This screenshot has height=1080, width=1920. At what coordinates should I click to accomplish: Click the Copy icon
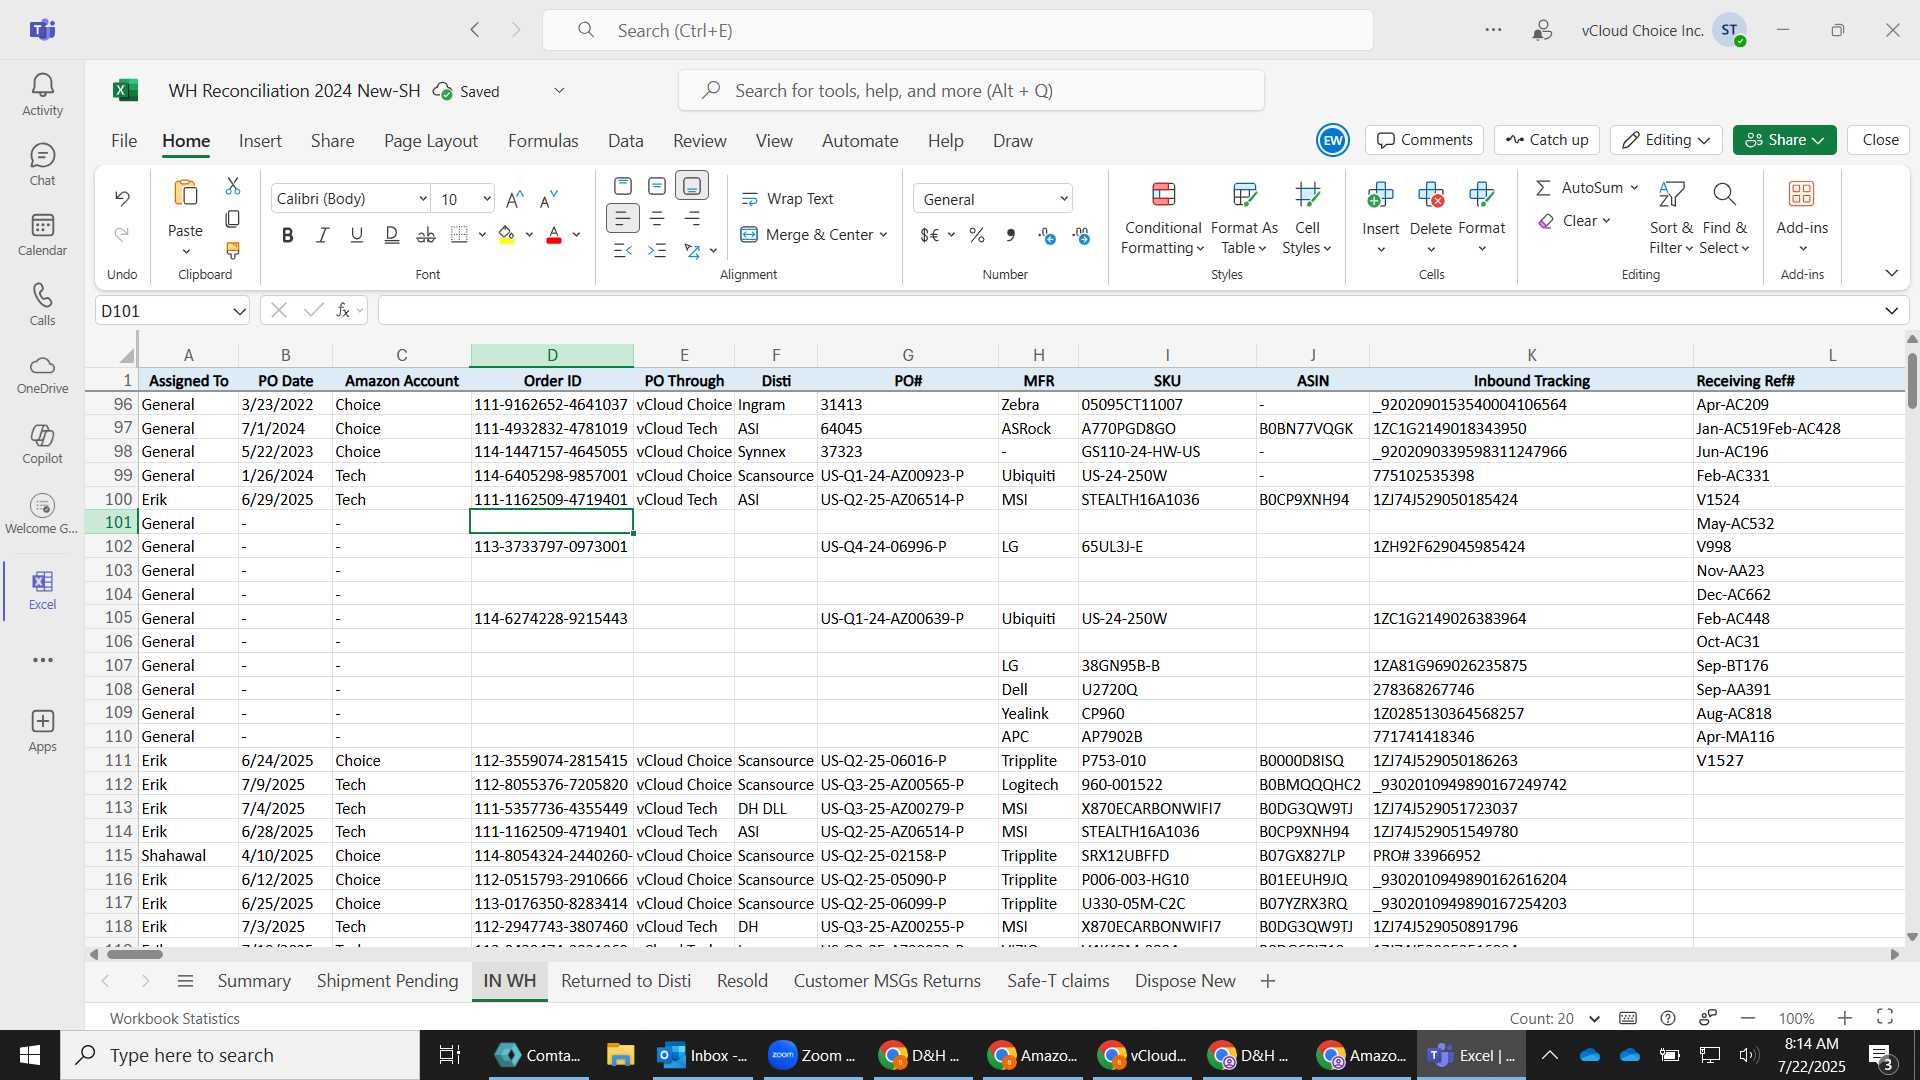tap(233, 218)
